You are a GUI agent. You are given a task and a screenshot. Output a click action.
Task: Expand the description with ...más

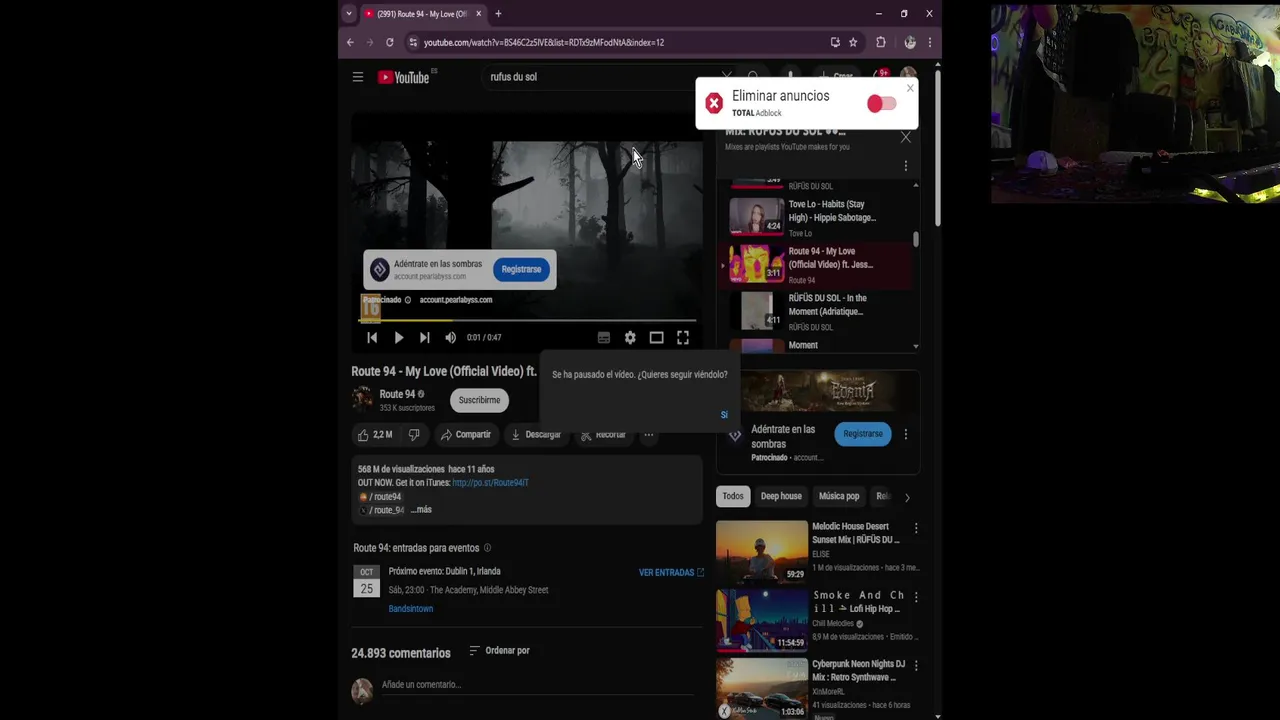point(422,510)
